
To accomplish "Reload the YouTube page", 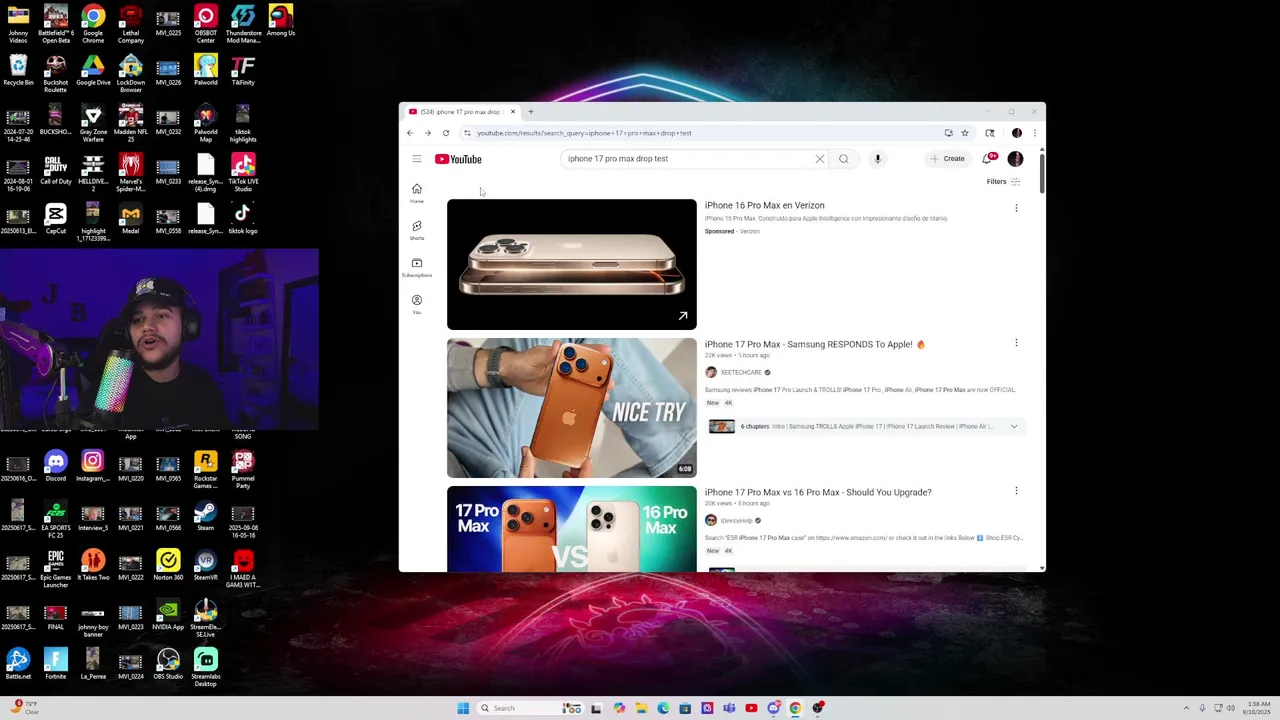I will [446, 133].
